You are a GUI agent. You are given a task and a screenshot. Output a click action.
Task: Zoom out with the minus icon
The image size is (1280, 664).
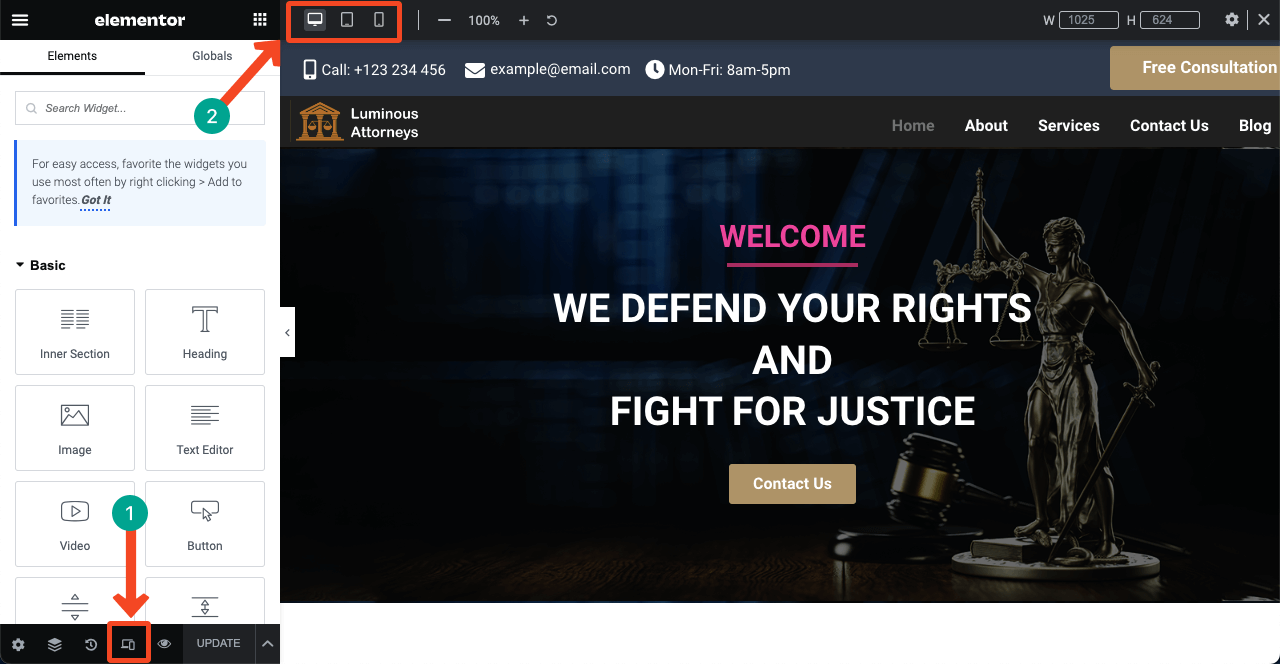[445, 20]
